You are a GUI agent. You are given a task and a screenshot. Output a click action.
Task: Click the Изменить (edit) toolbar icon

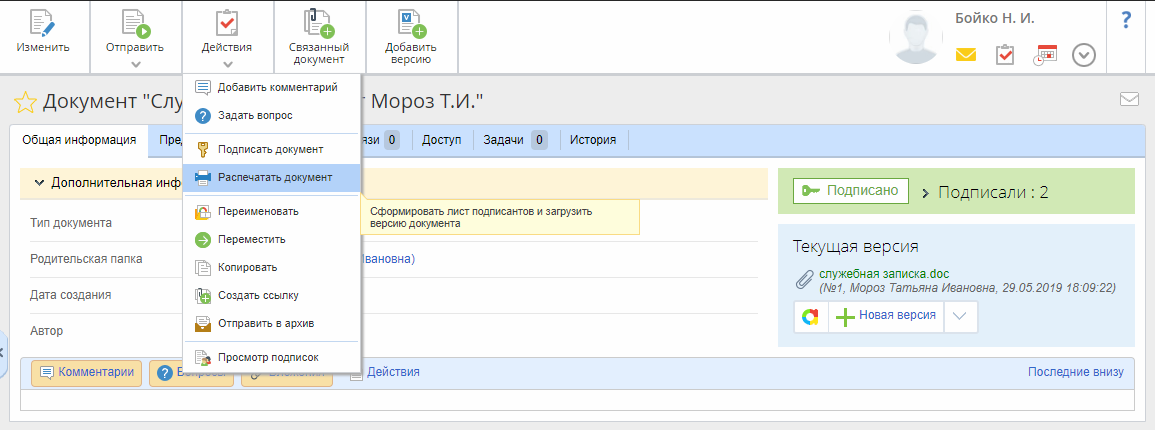tap(43, 24)
